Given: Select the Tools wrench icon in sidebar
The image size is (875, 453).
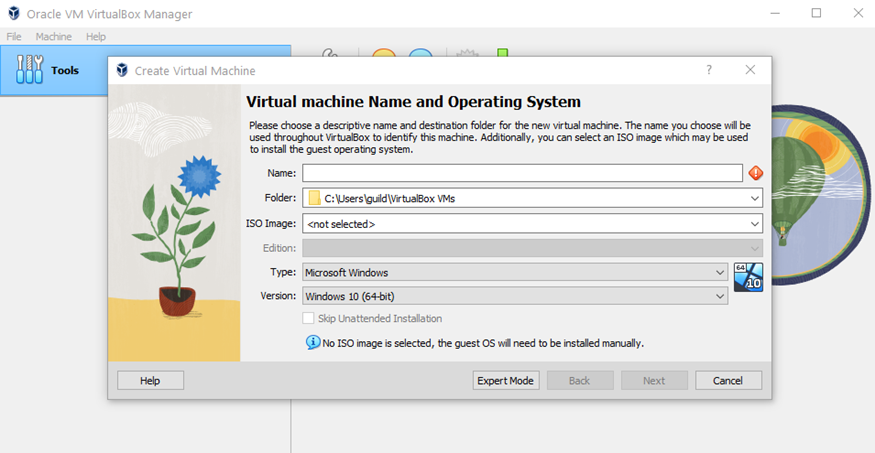Looking at the screenshot, I should point(30,69).
